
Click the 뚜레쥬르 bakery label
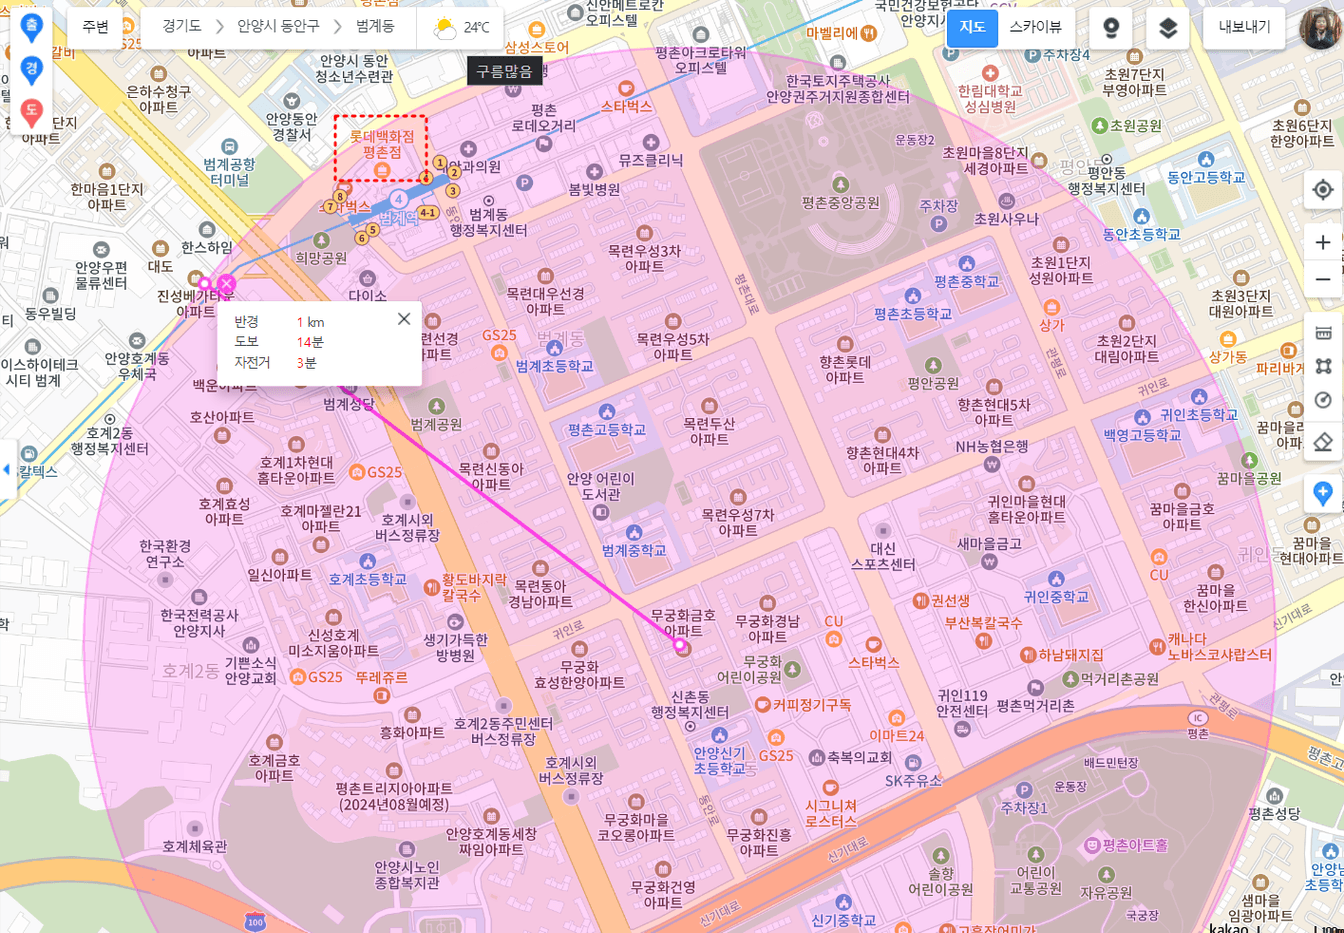tap(382, 677)
